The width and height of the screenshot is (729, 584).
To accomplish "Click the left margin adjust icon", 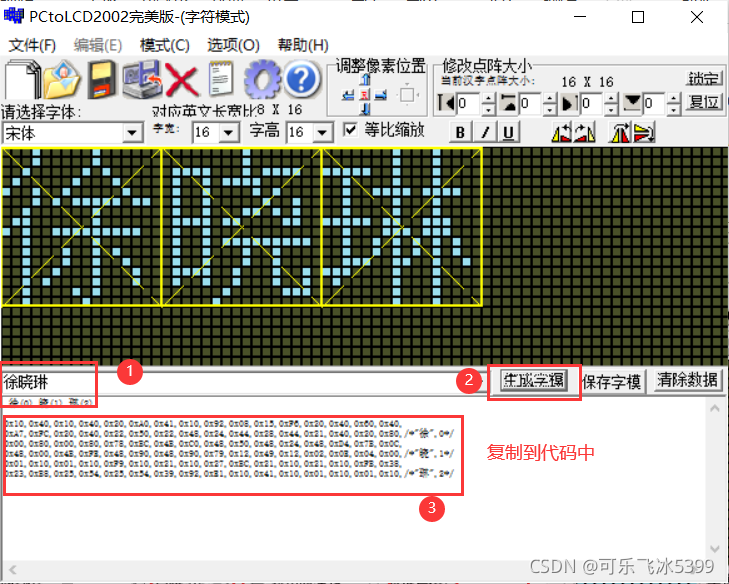I will click(446, 102).
